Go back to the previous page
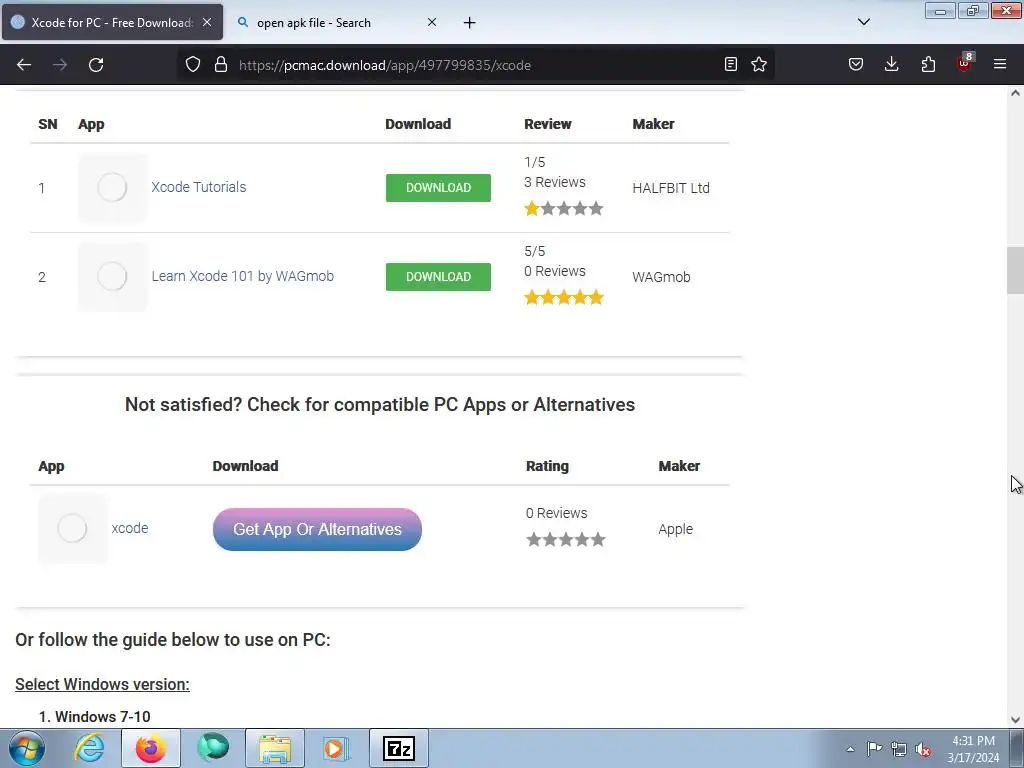This screenshot has width=1024, height=768. pos(24,65)
